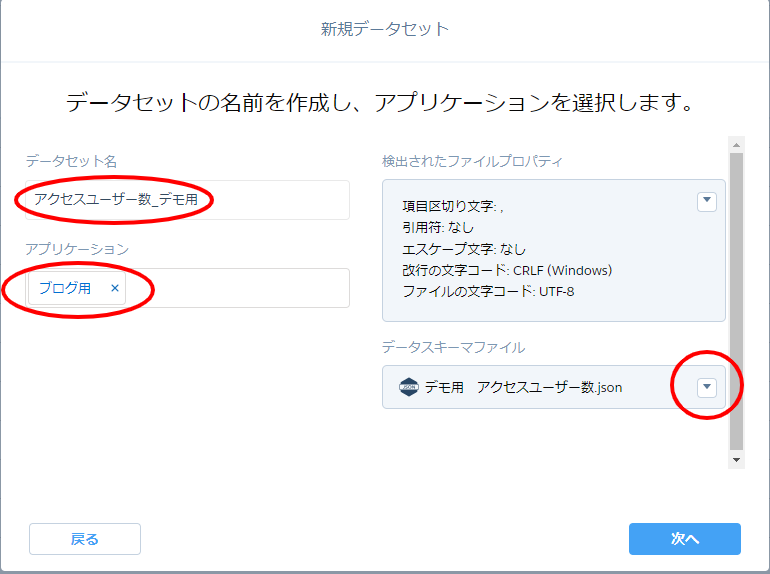Image resolution: width=770 pixels, height=574 pixels.
Task: Click the ファイルの文字コード: UTF-8 line
Action: (x=488, y=291)
